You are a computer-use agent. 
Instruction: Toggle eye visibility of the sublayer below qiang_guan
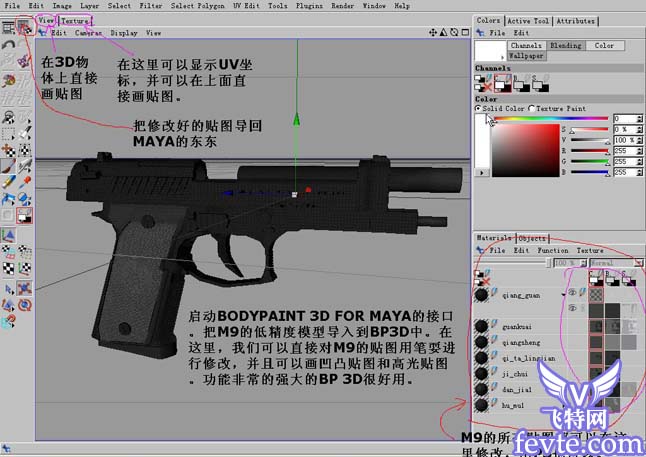point(572,308)
